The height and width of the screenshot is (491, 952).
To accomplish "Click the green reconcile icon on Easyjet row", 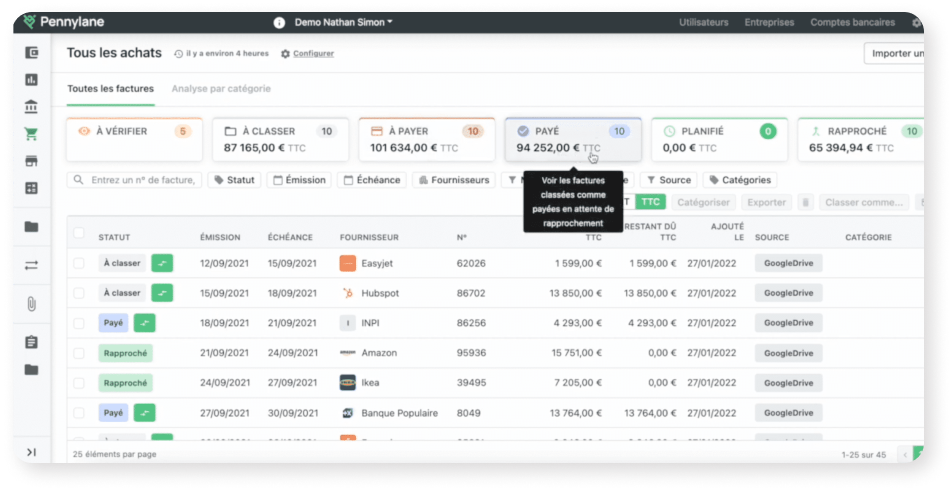I will point(162,263).
